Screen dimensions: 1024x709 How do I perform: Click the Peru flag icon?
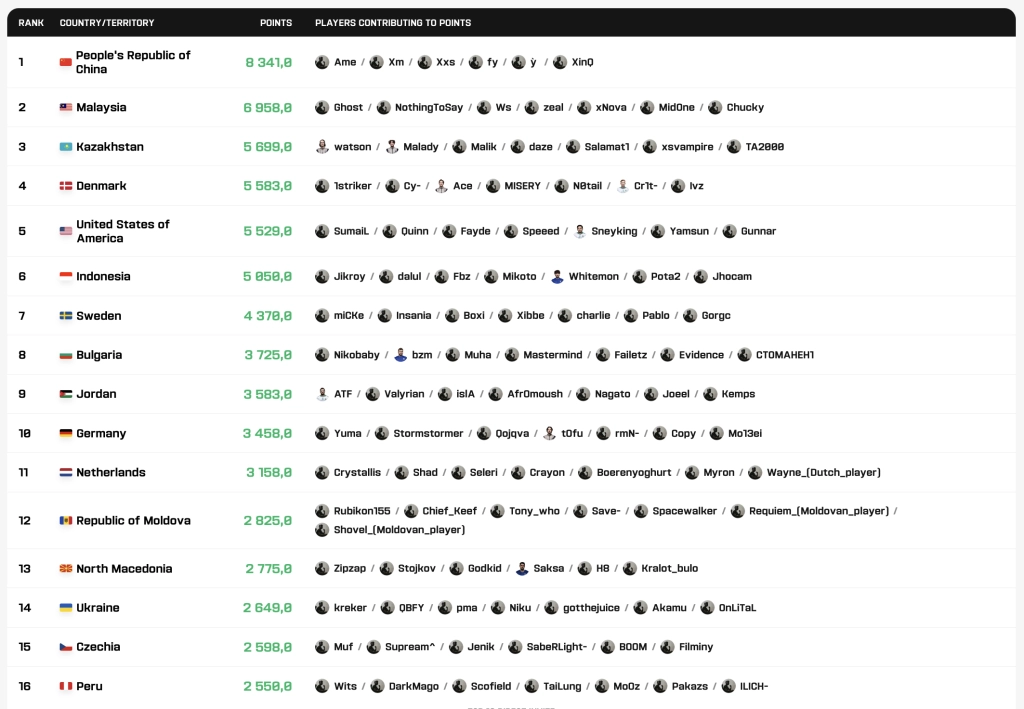(65, 686)
